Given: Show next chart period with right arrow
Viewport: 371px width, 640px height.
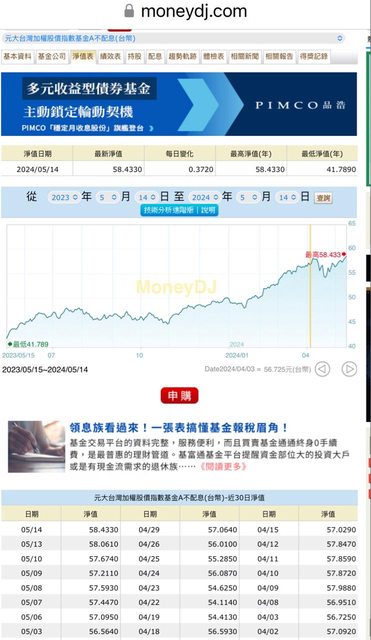Looking at the screenshot, I should tap(349, 369).
